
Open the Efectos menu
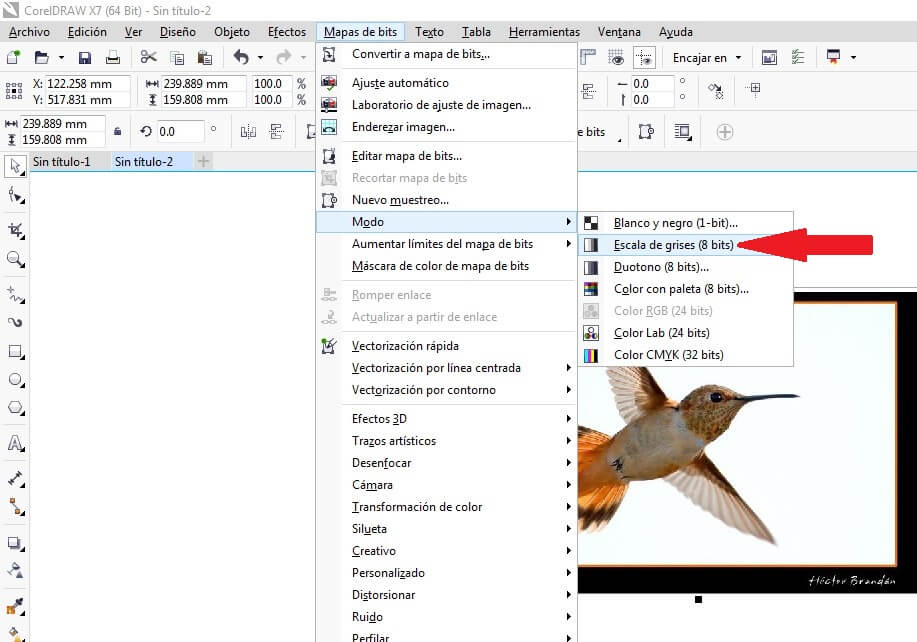287,32
